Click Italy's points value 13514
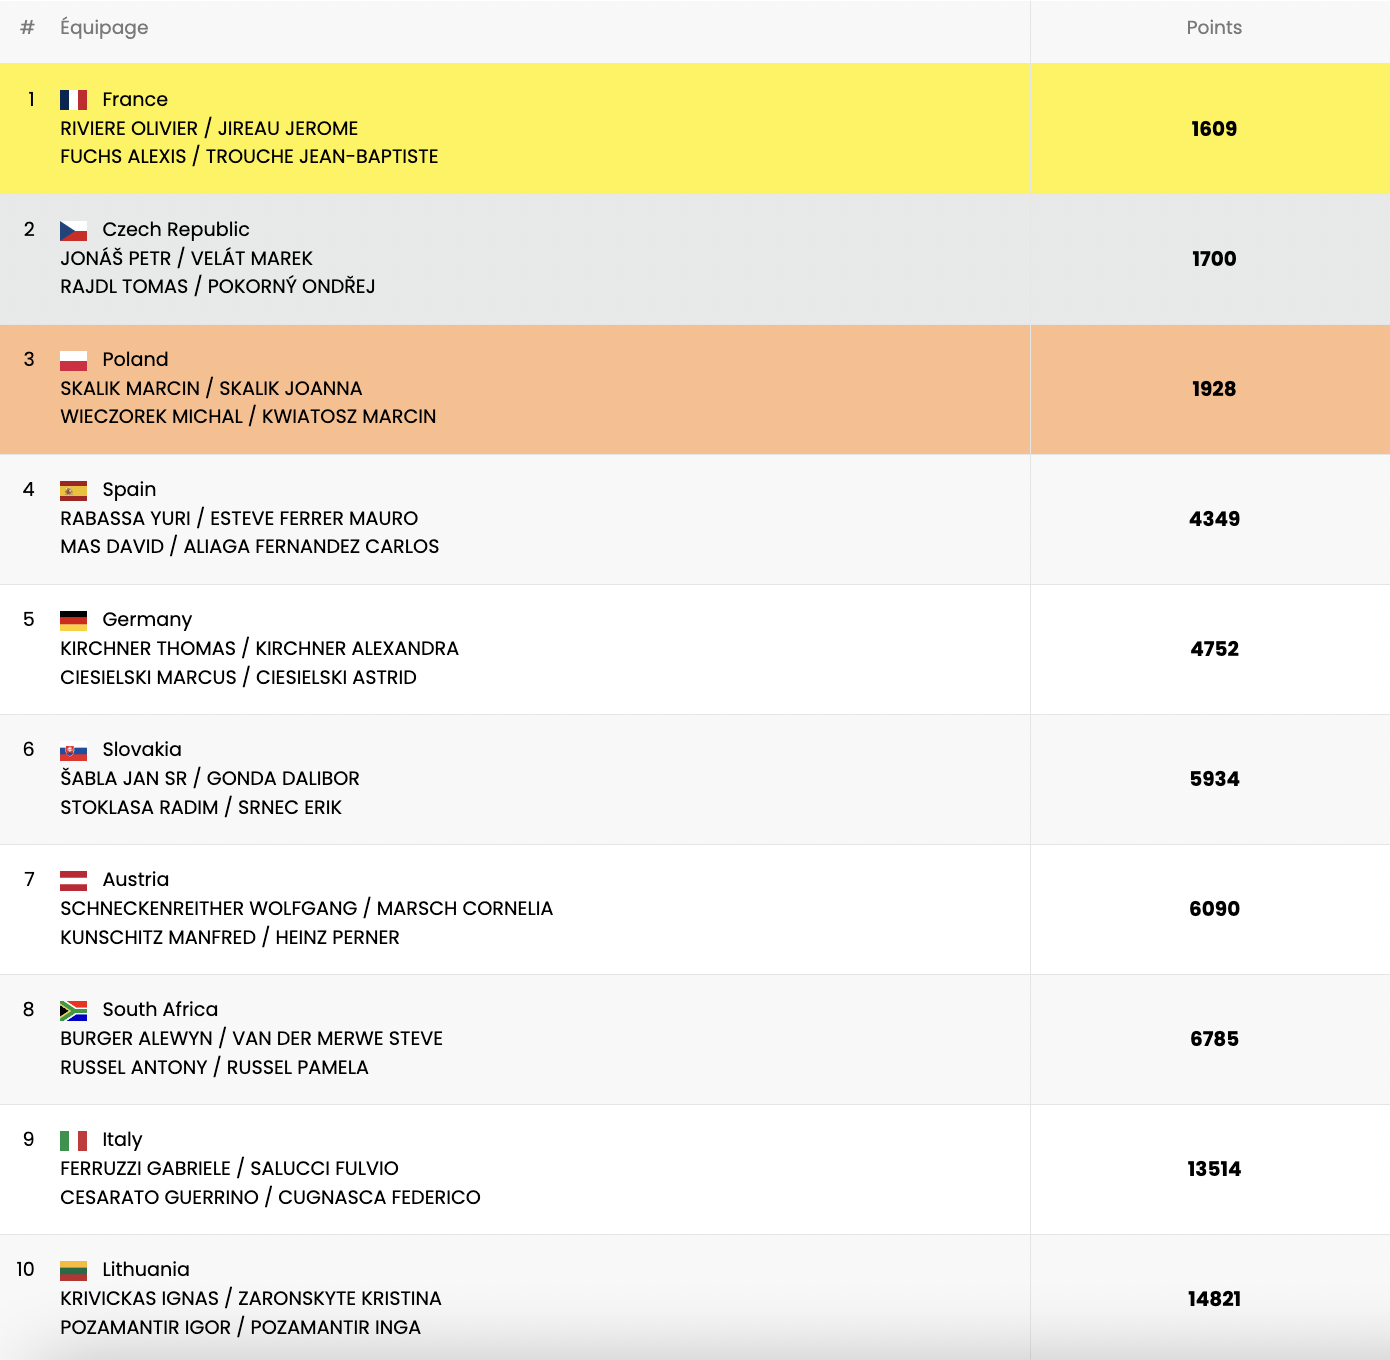This screenshot has height=1360, width=1390. tap(1214, 1169)
